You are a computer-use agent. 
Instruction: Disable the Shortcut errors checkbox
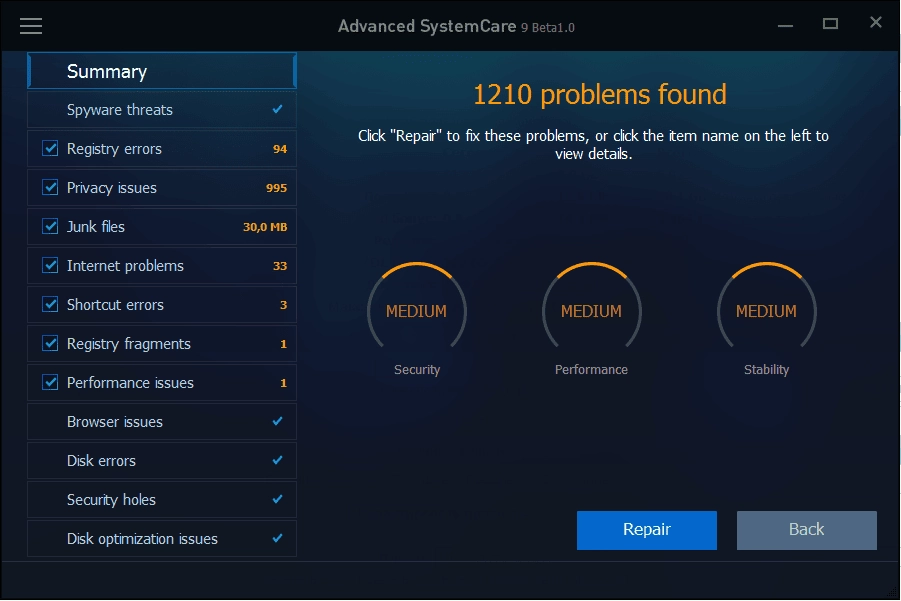(51, 305)
